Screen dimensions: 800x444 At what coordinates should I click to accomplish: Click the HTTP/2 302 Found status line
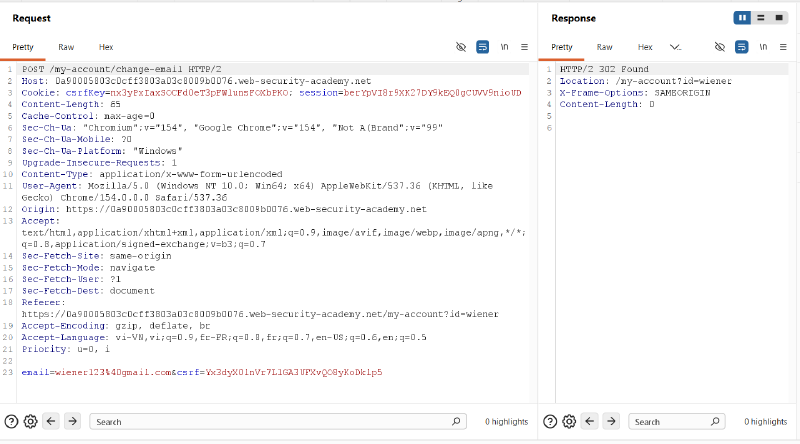tap(604, 69)
